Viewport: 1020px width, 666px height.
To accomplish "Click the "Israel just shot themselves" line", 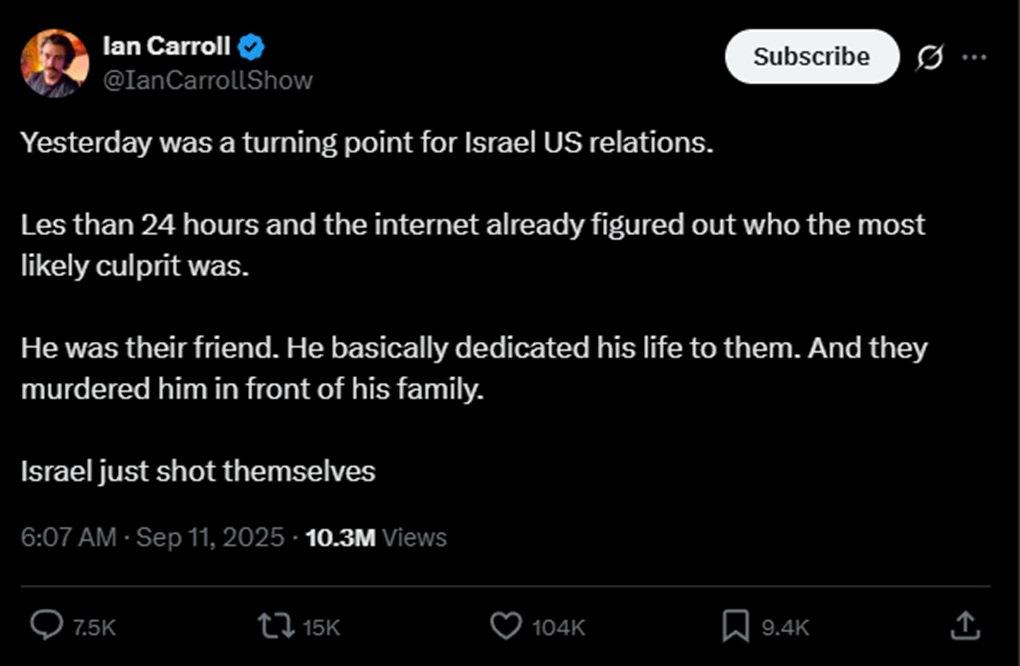I will 198,470.
